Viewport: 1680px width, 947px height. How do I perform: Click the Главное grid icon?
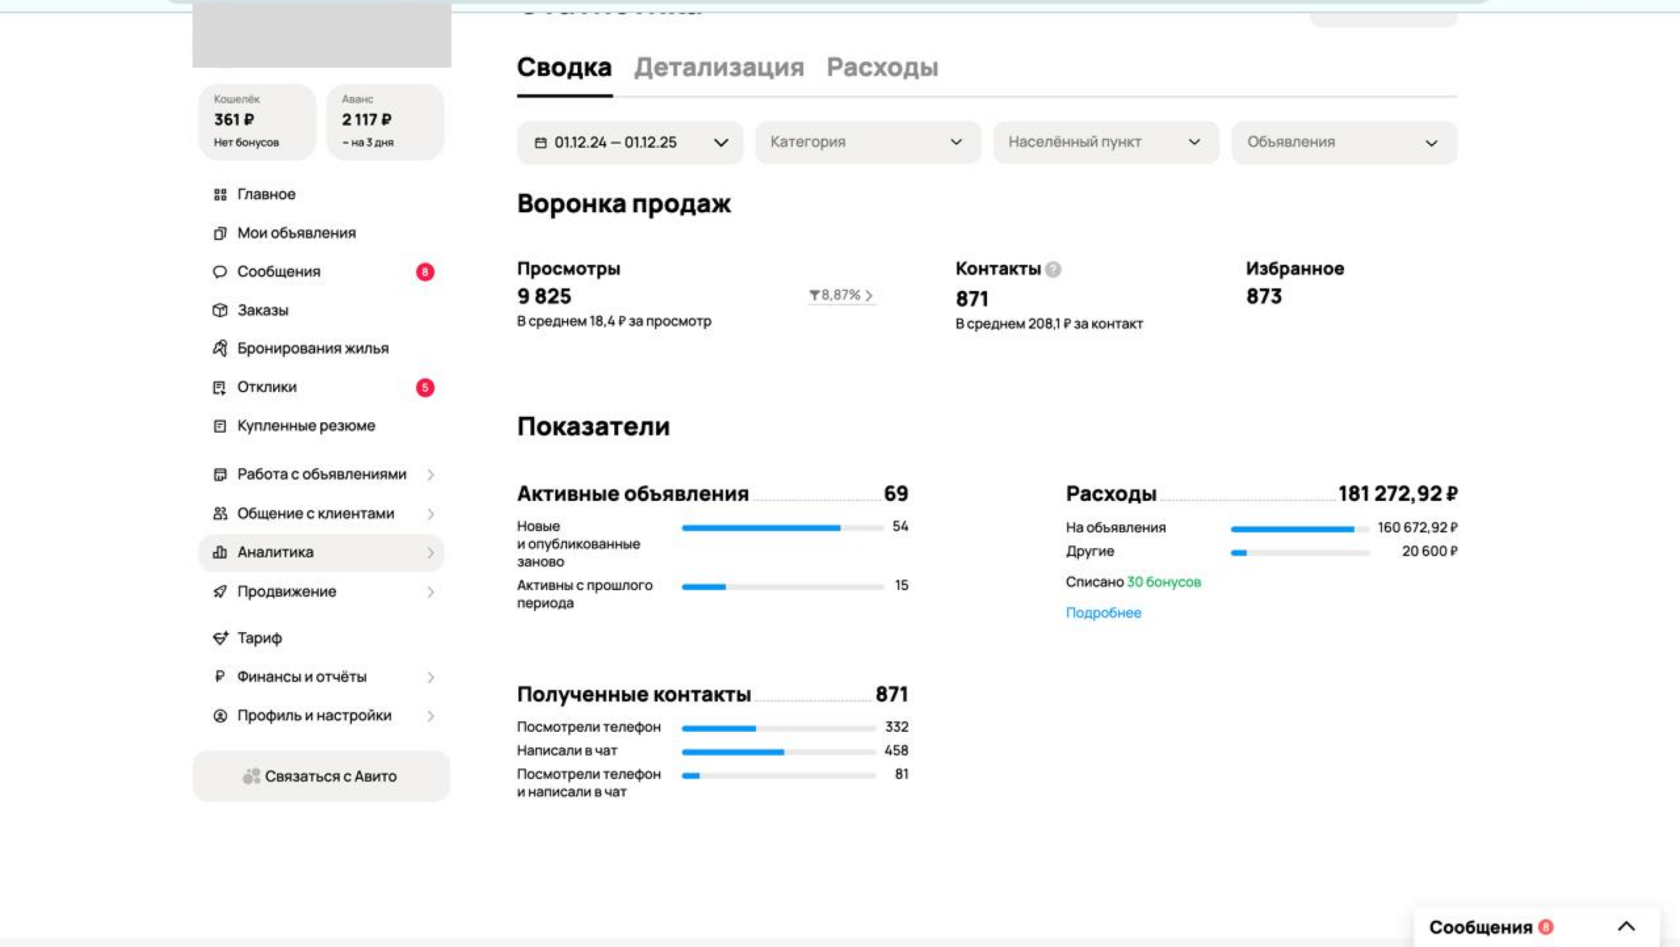[220, 194]
